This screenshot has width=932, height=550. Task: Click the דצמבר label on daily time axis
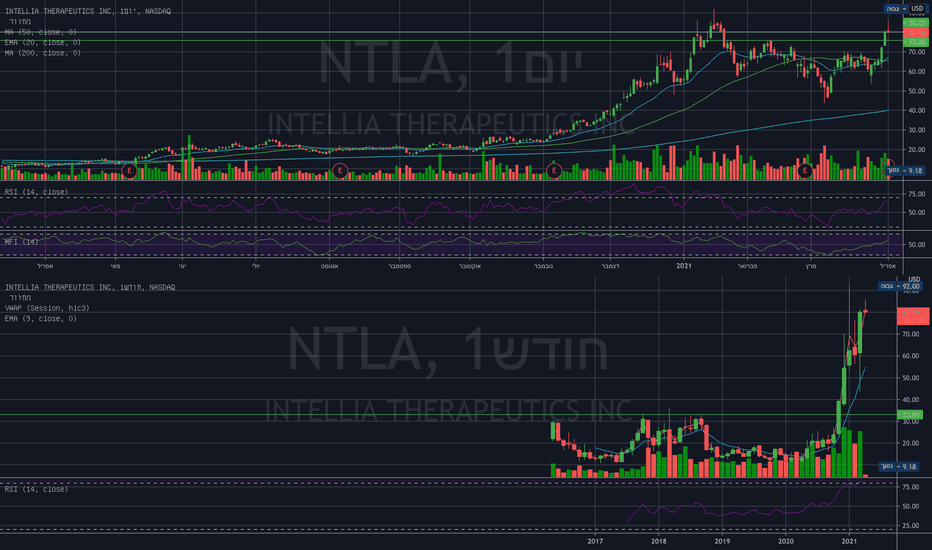click(x=610, y=266)
